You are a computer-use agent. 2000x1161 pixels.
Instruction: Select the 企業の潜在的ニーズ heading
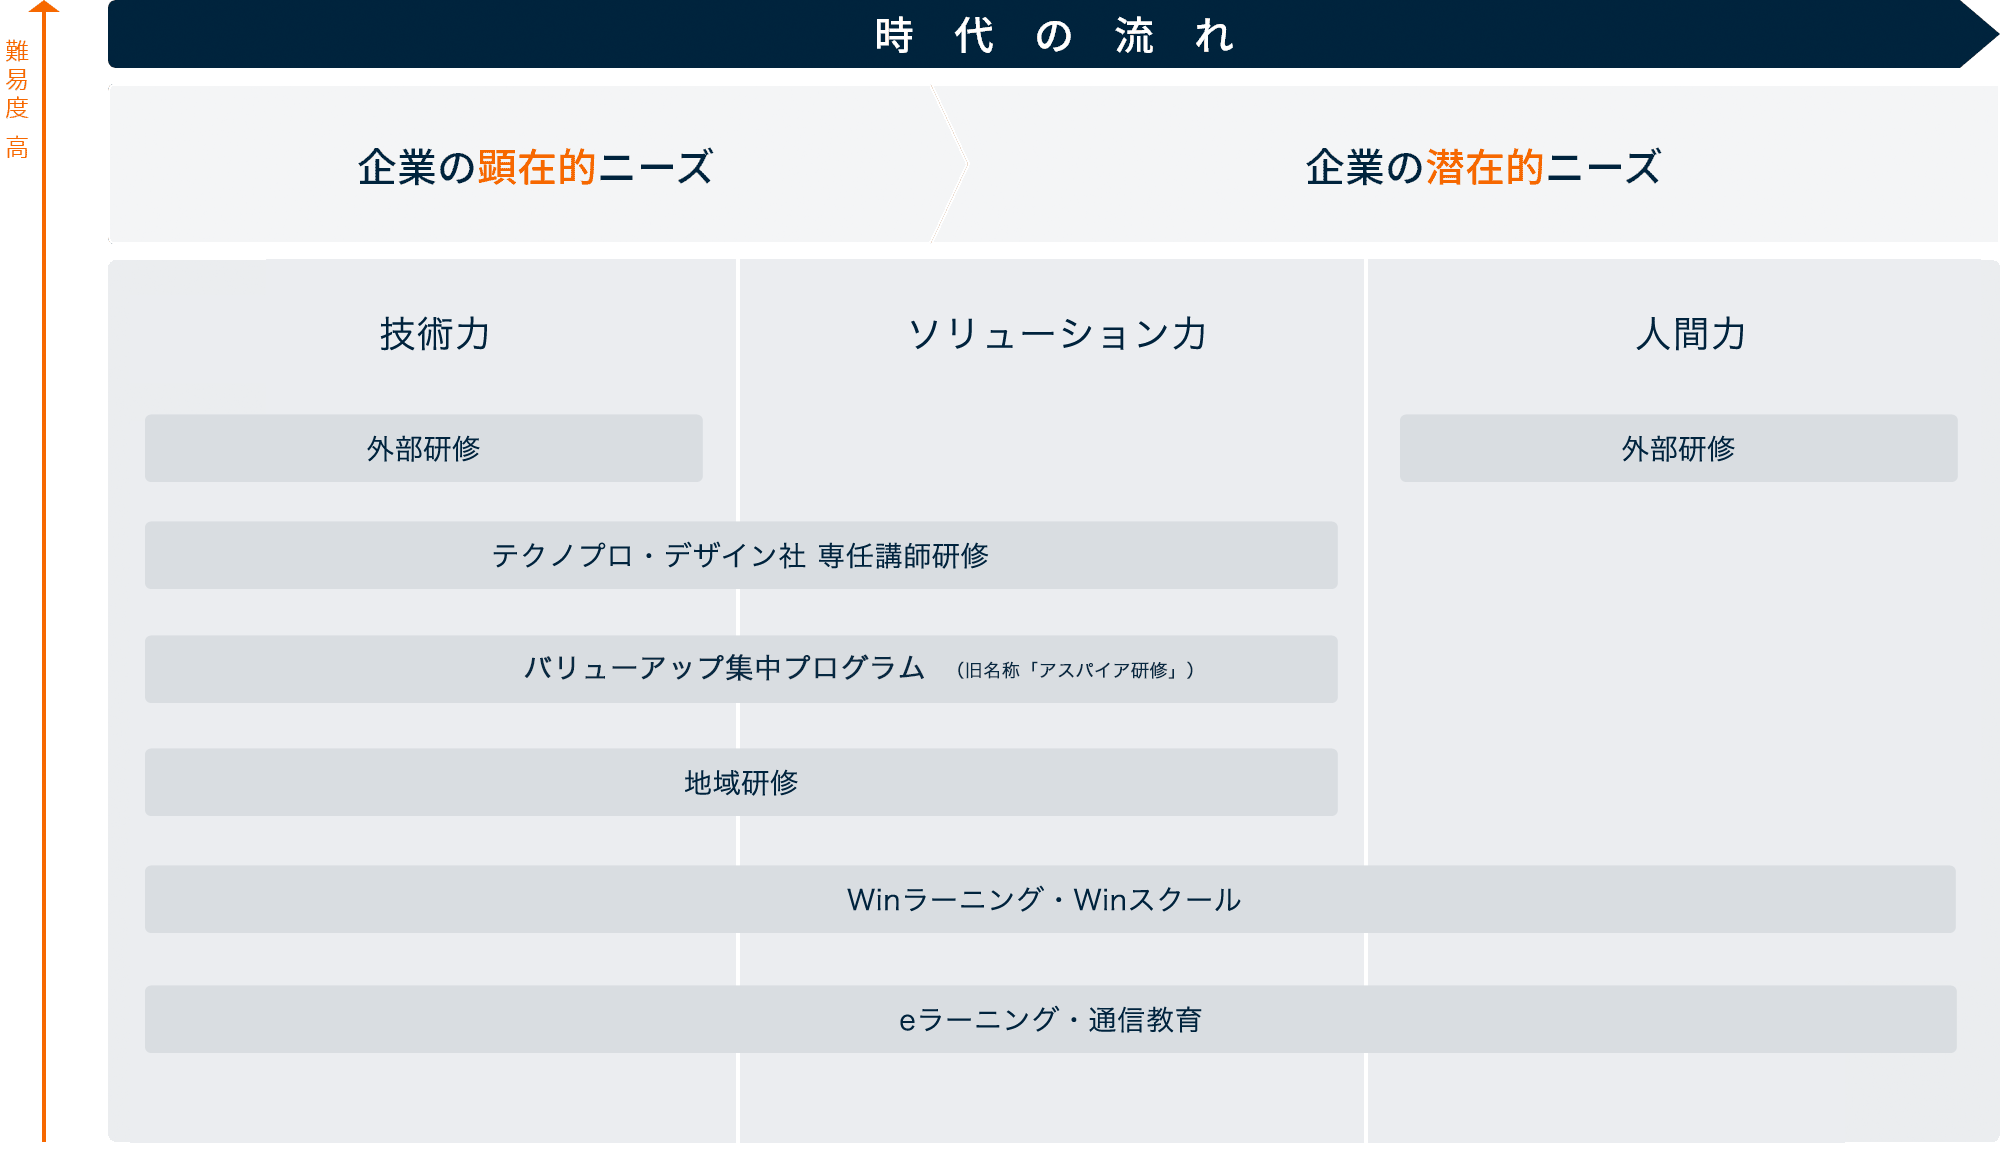(x=1482, y=167)
